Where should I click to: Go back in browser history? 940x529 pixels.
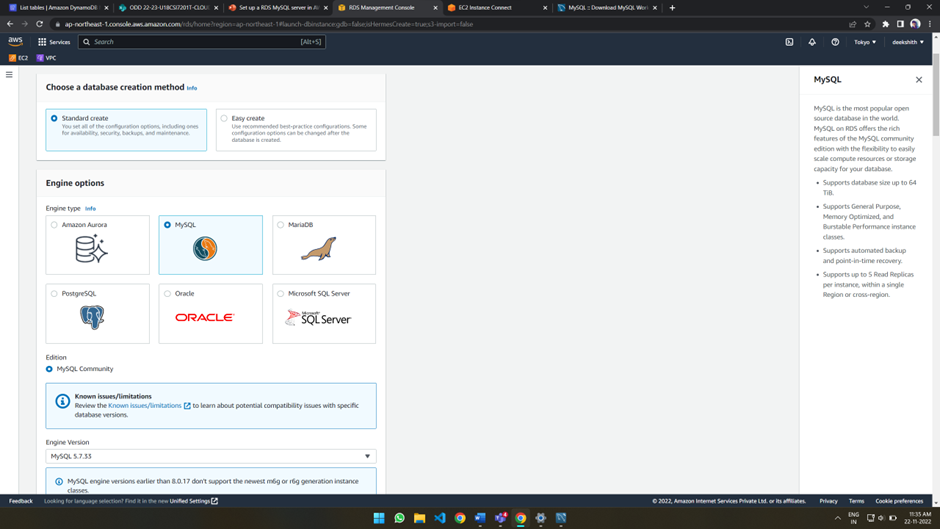click(10, 24)
